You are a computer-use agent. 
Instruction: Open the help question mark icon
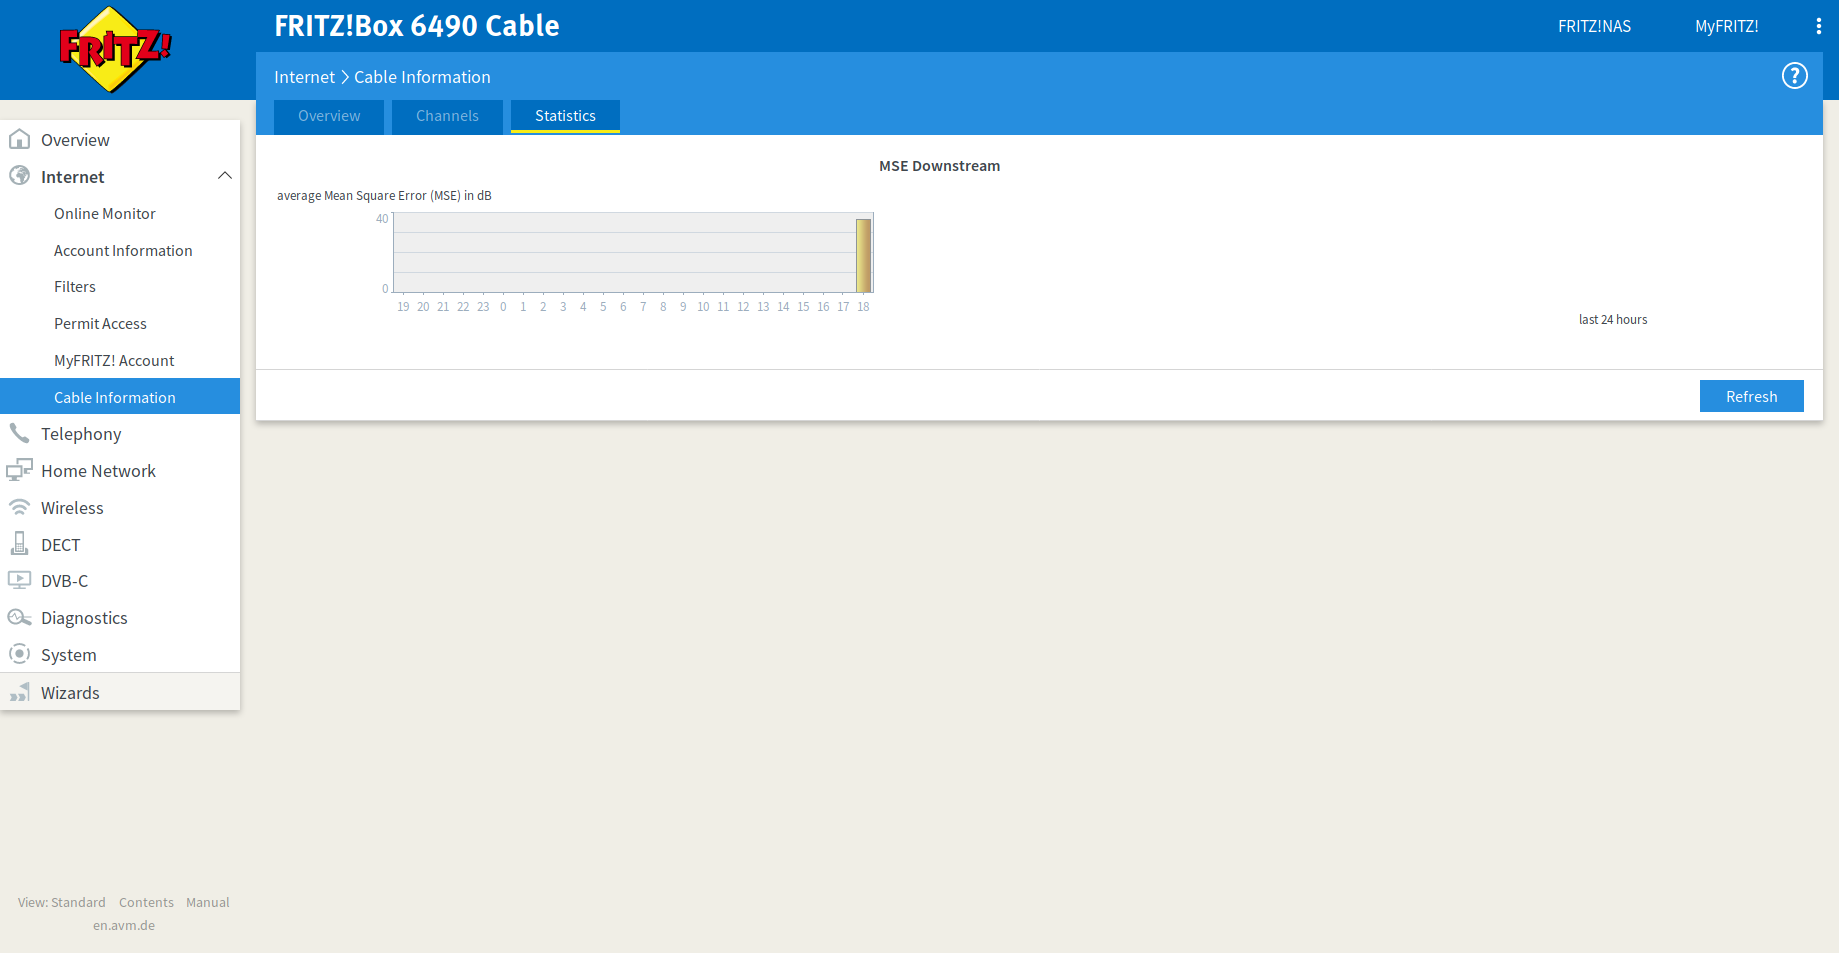tap(1794, 76)
